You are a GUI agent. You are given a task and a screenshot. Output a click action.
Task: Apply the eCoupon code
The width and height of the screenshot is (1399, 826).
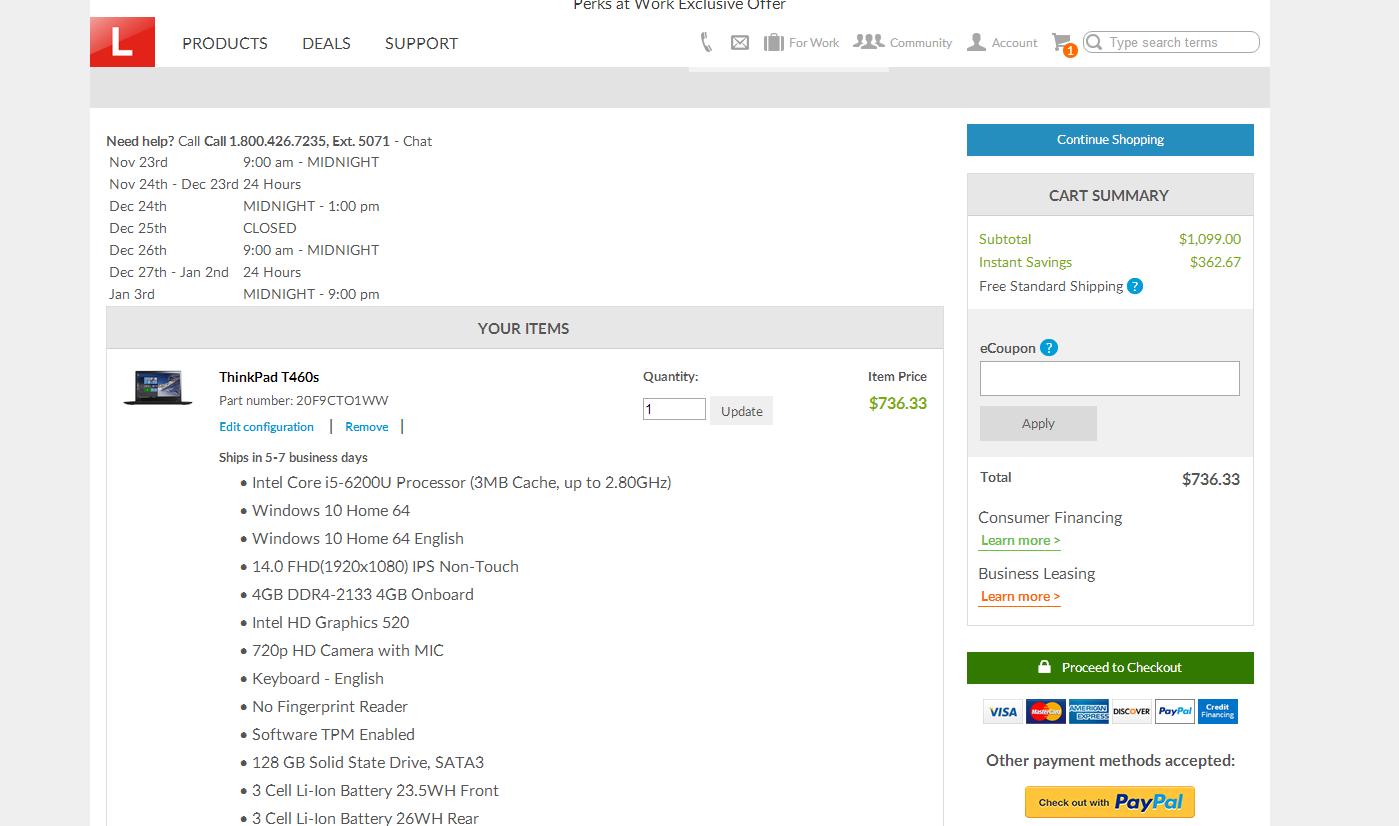pyautogui.click(x=1038, y=423)
